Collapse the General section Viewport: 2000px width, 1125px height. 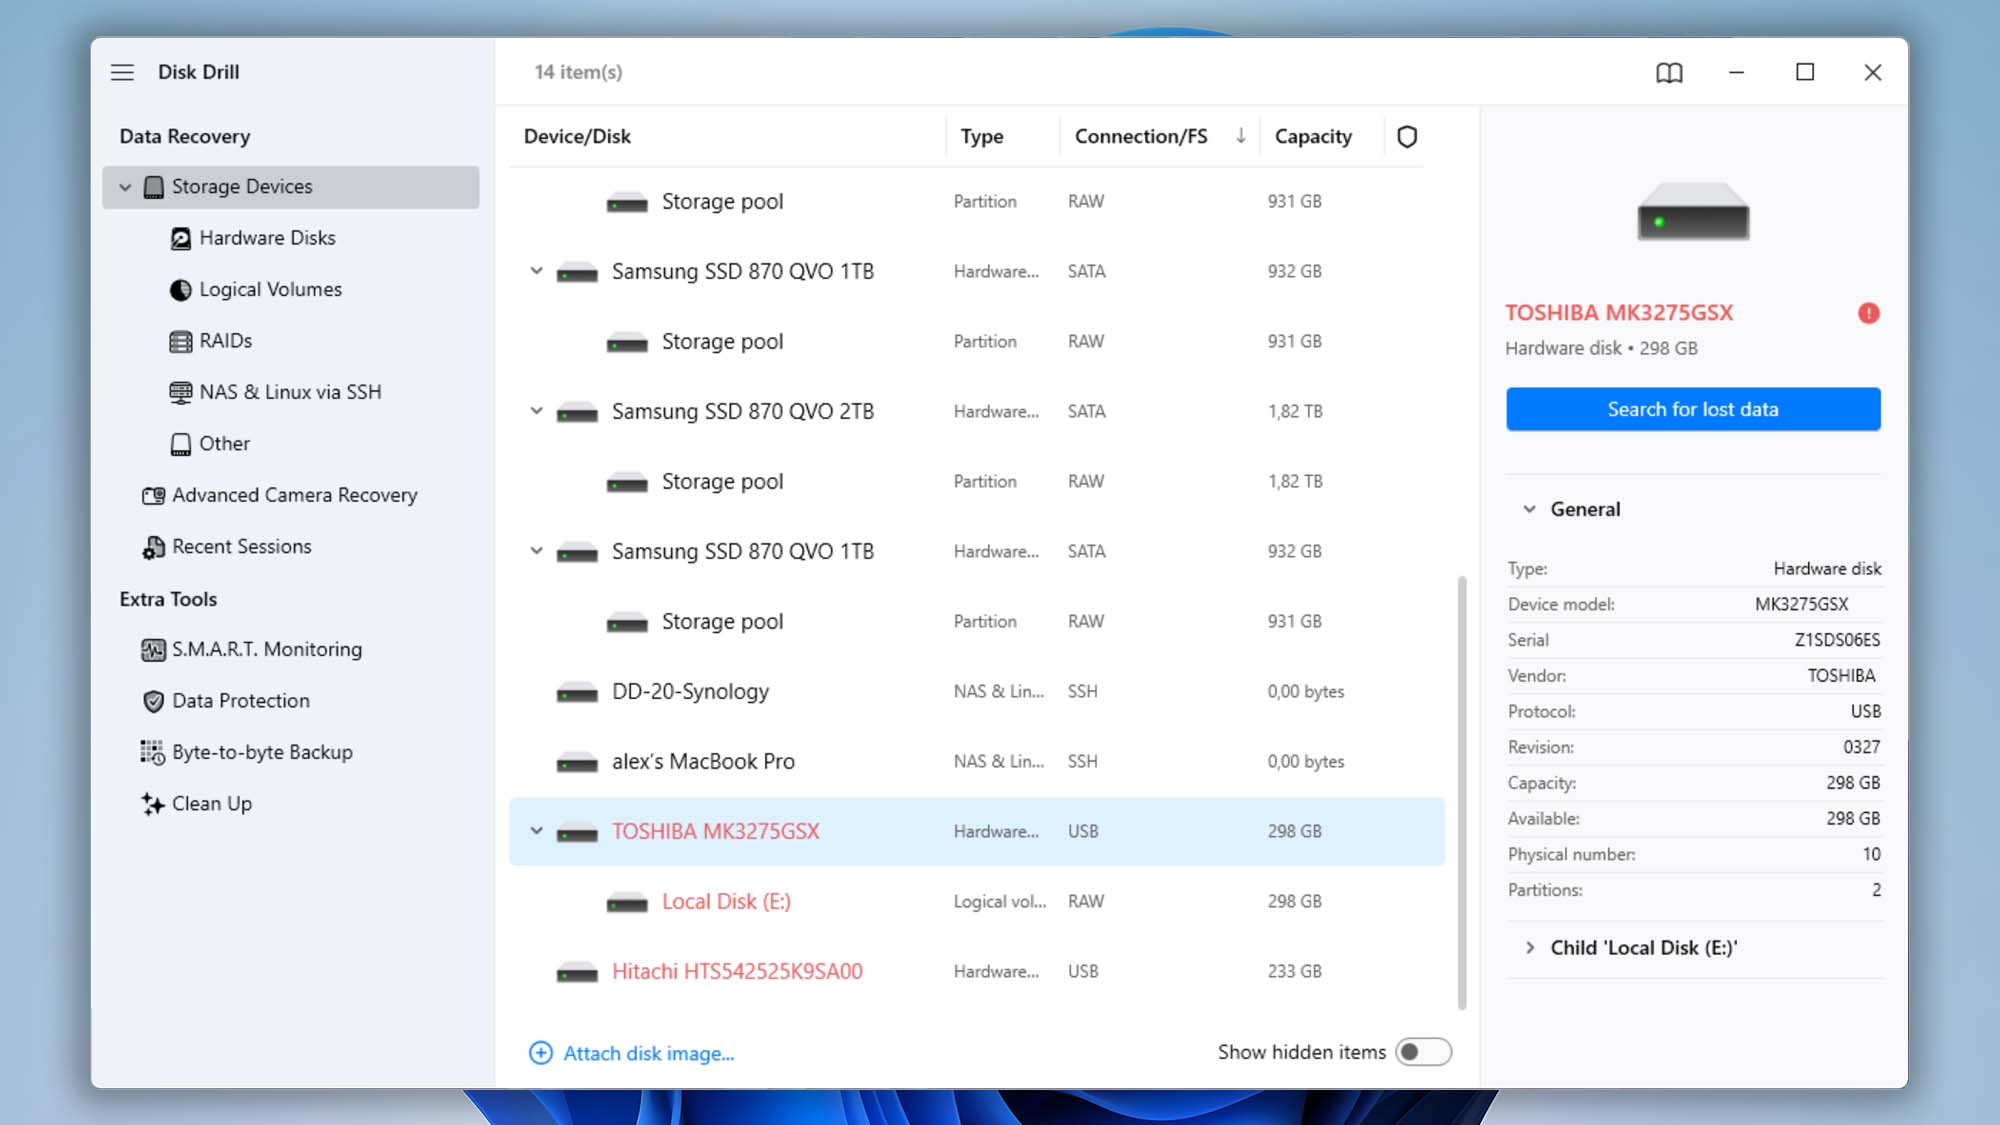(x=1529, y=509)
